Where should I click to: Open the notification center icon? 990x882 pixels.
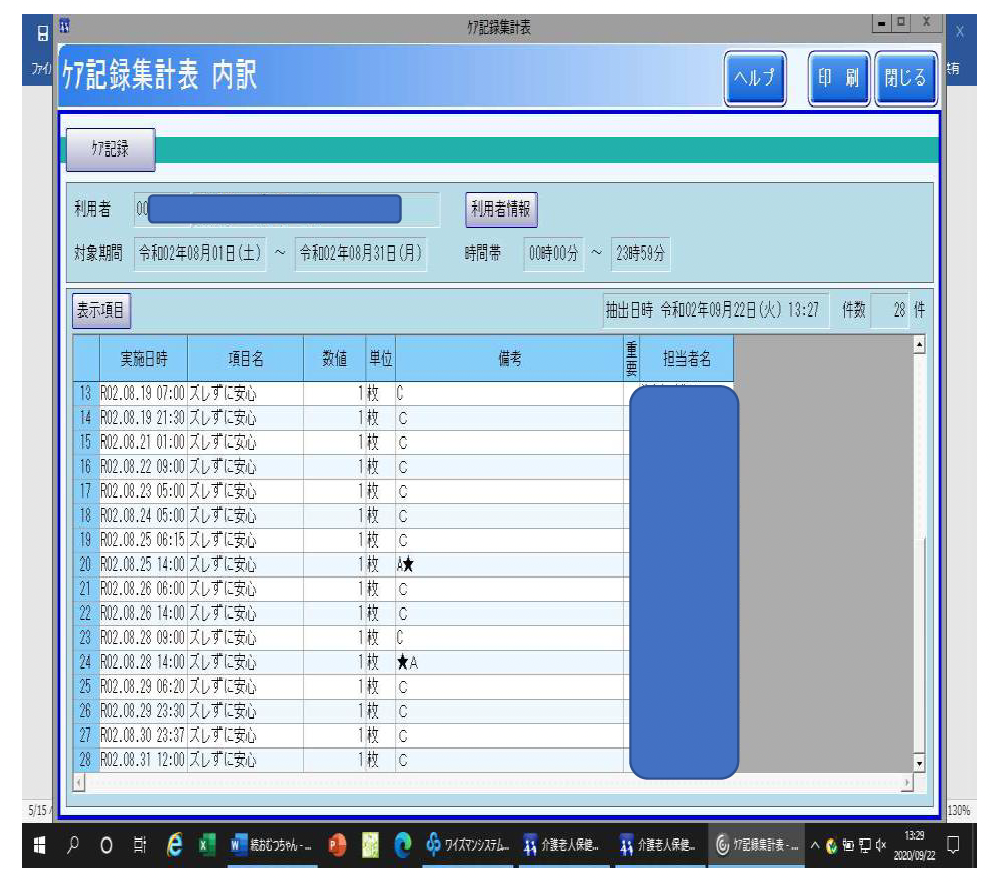coord(953,846)
